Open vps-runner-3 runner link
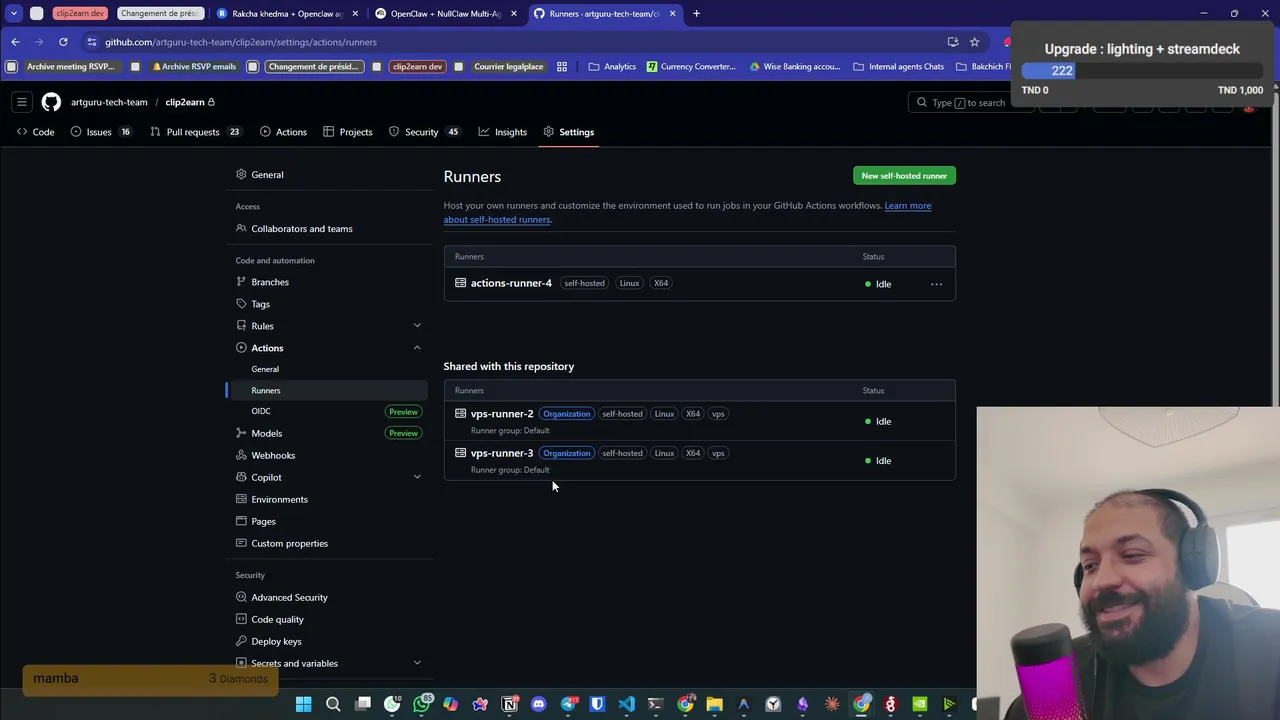This screenshot has width=1280, height=720. (x=502, y=453)
